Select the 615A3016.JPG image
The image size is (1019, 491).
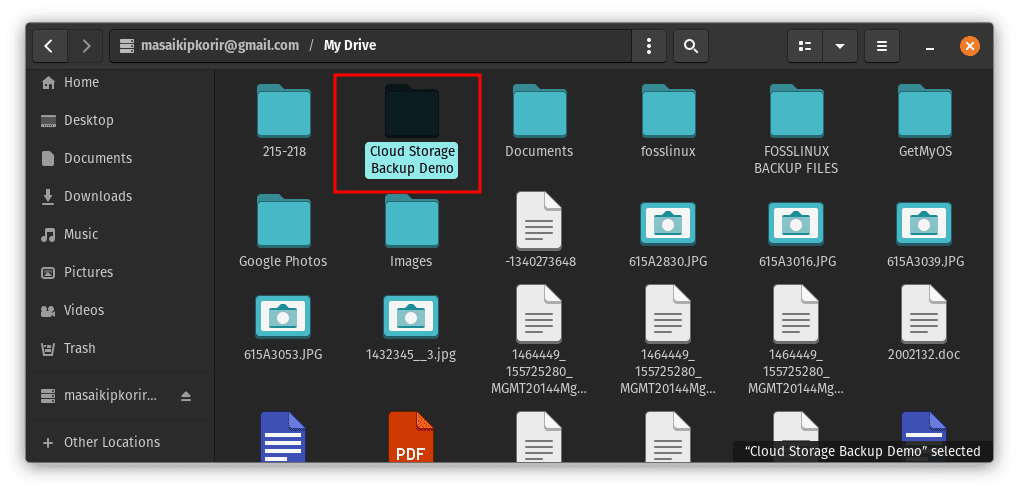tap(797, 234)
